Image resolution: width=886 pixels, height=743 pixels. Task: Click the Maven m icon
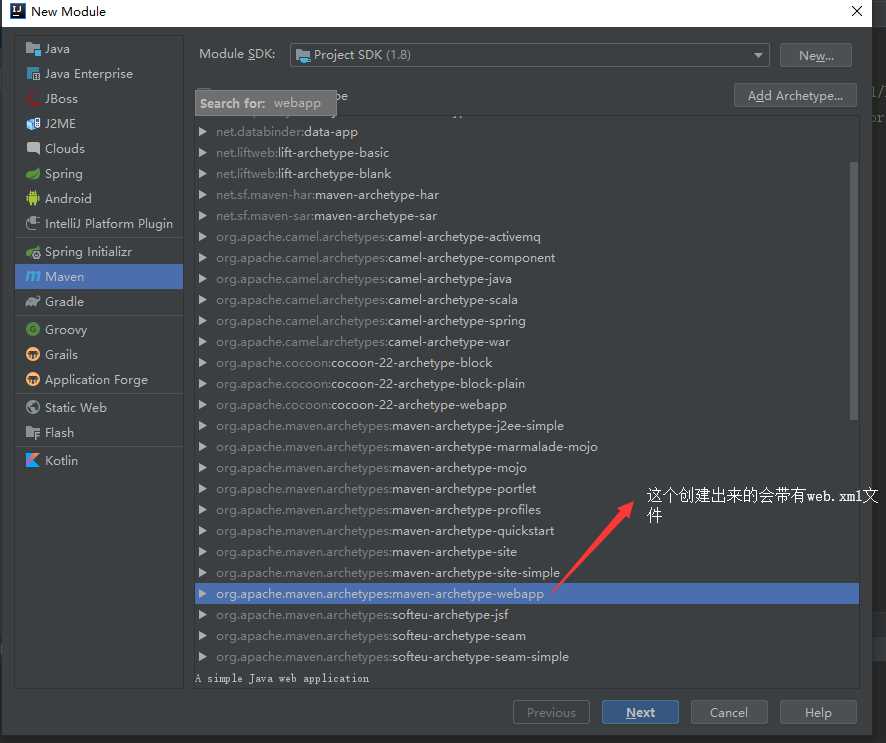(x=33, y=276)
